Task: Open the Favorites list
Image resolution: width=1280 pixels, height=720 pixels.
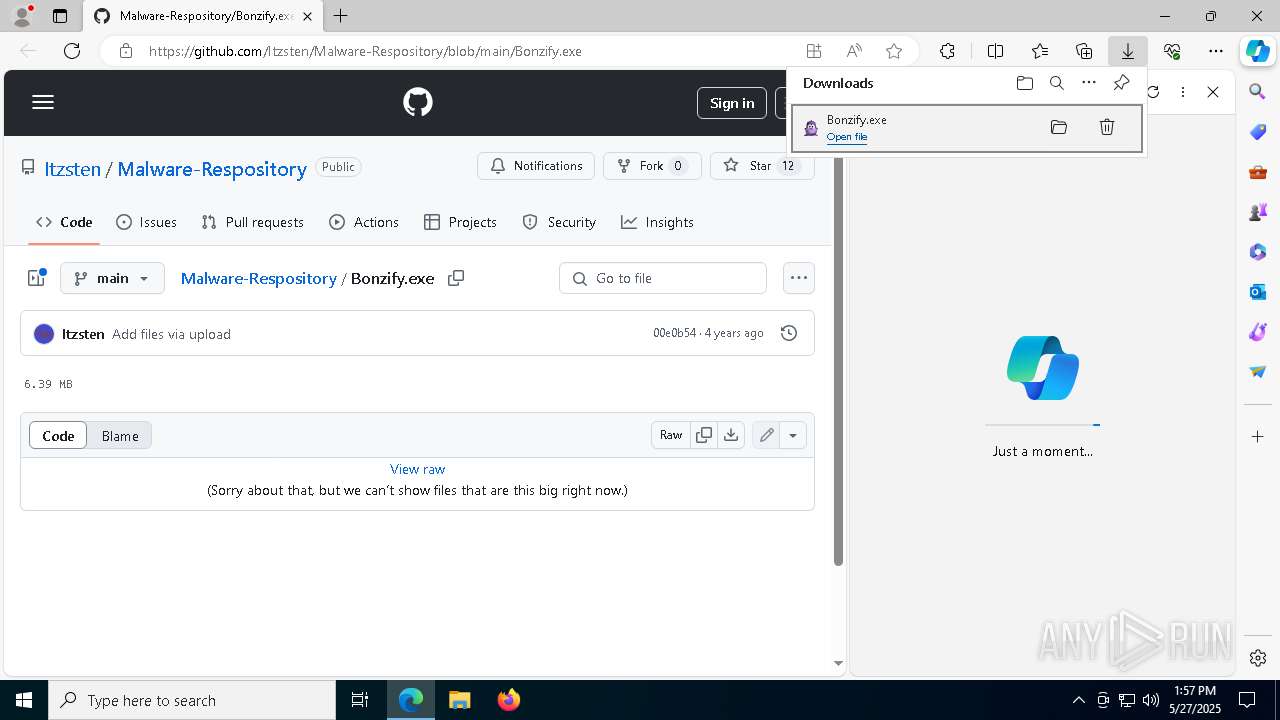Action: tap(1040, 51)
